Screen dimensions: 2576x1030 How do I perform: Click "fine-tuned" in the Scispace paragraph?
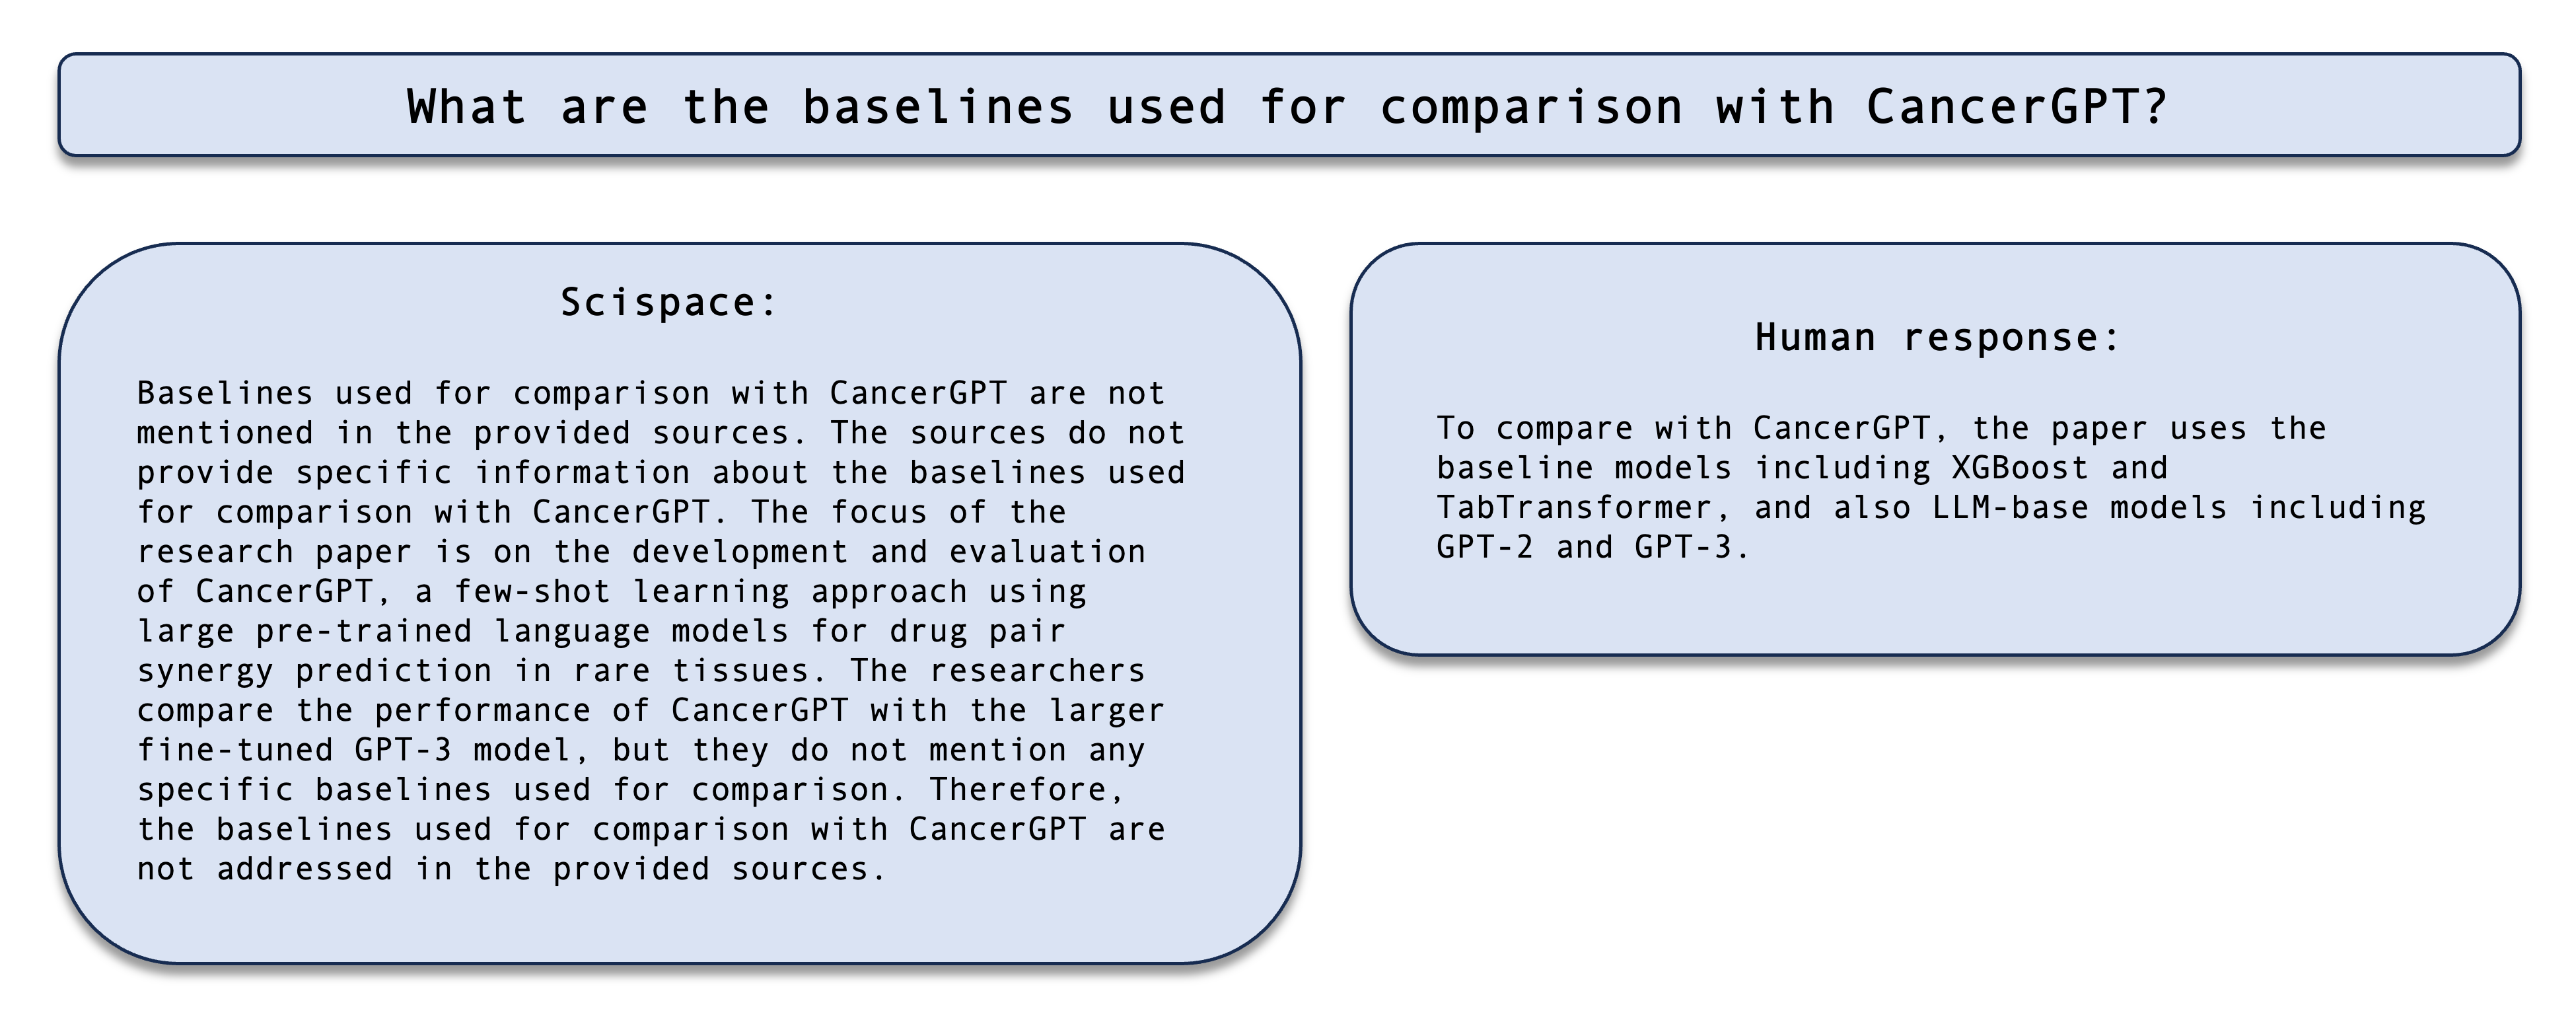coord(235,749)
